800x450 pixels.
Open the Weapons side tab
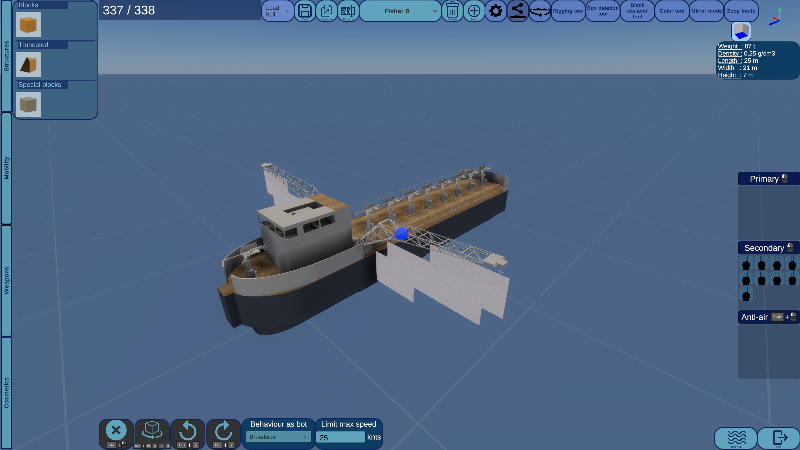[6, 281]
